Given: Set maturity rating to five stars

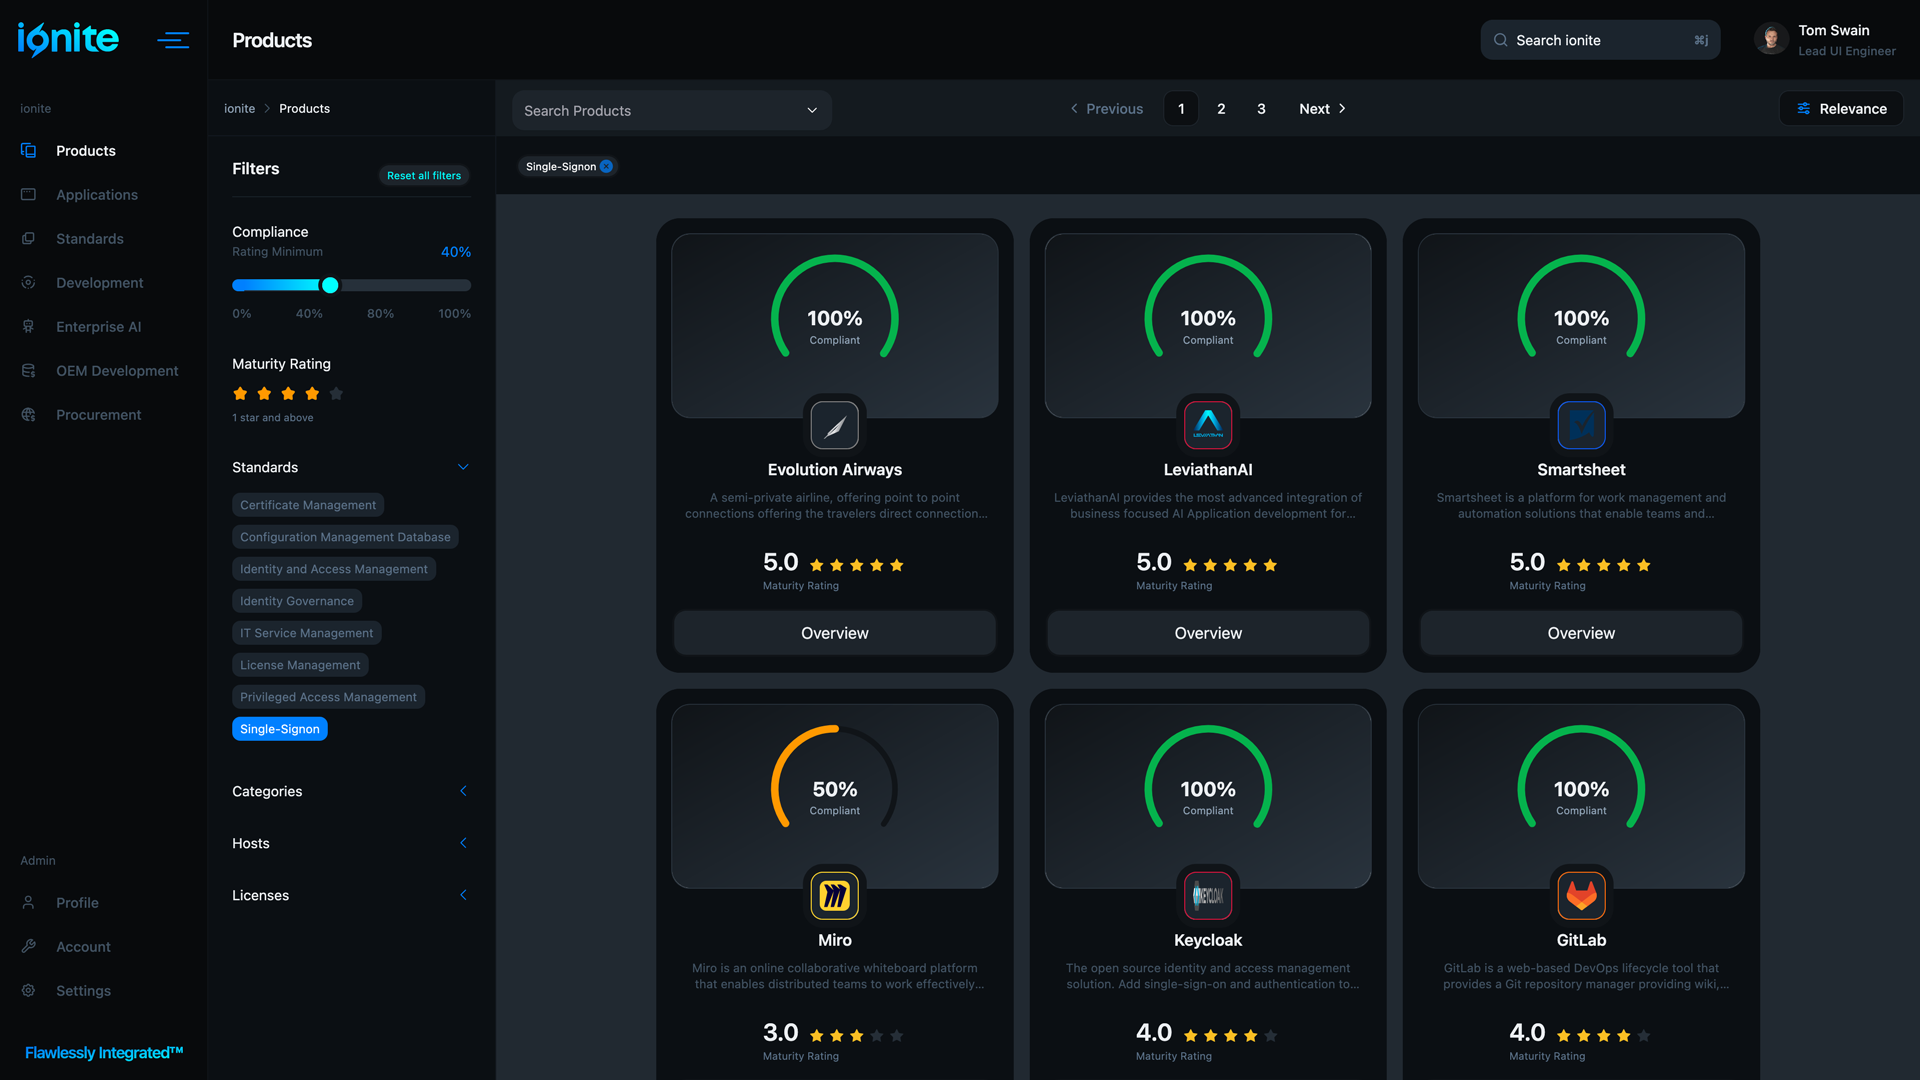Looking at the screenshot, I should [336, 394].
